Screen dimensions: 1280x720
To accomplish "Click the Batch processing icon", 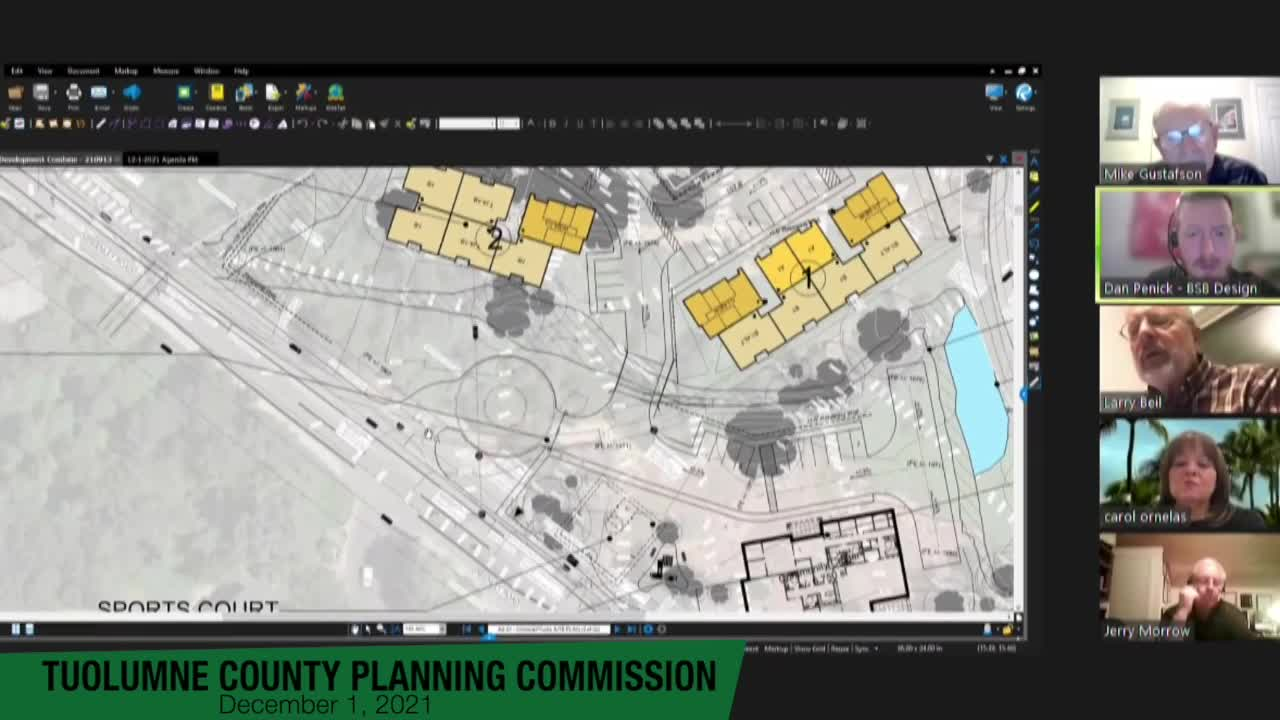I will pos(243,93).
